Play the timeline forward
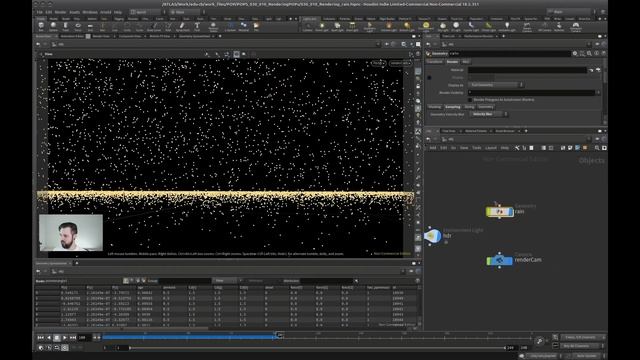The image size is (640, 360). 64,338
